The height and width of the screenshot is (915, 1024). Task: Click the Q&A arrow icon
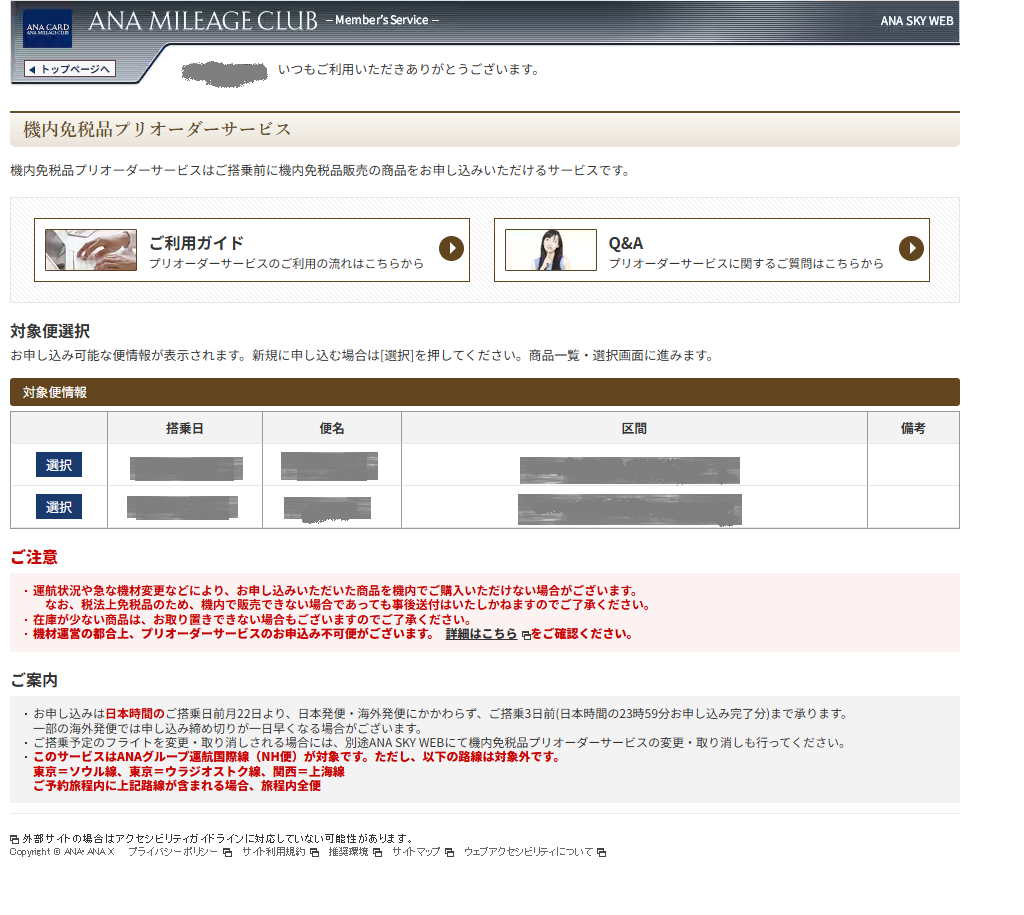(x=911, y=248)
